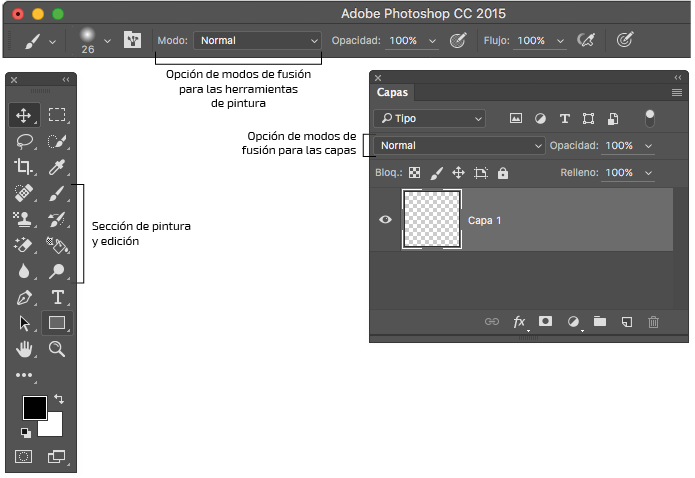Click the Flujo 100% value field
The width and height of the screenshot is (695, 478).
click(x=531, y=40)
